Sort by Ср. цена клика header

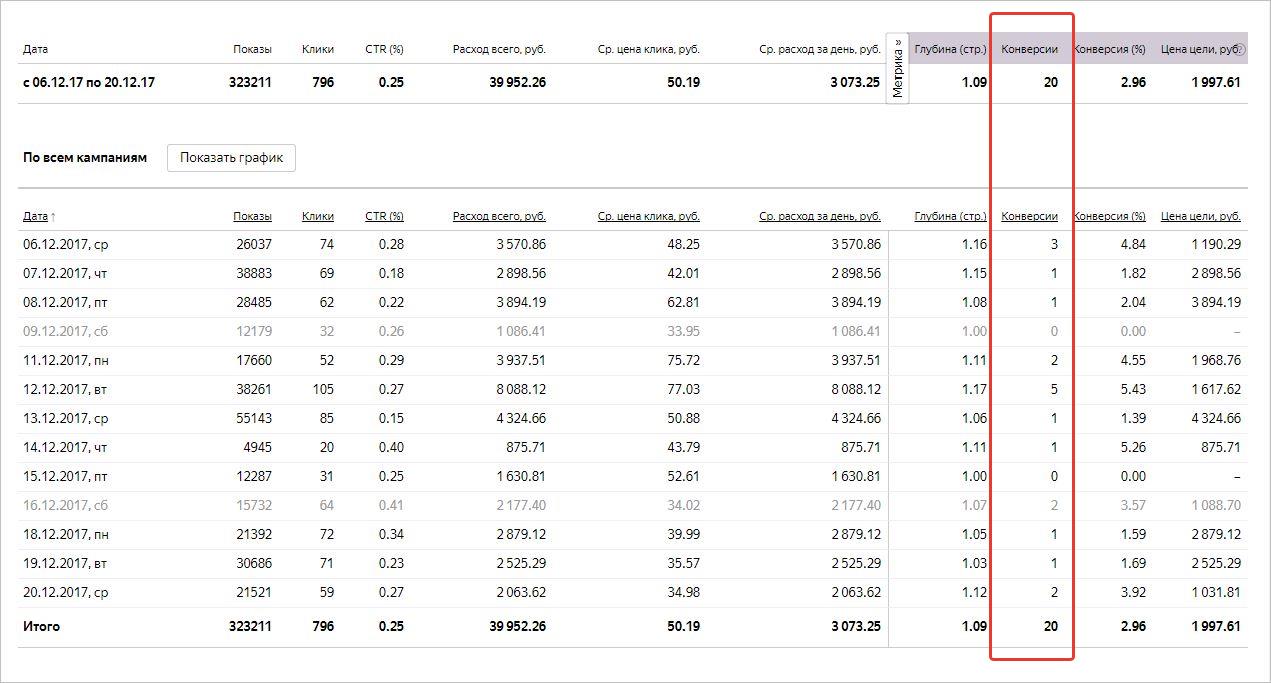648,216
